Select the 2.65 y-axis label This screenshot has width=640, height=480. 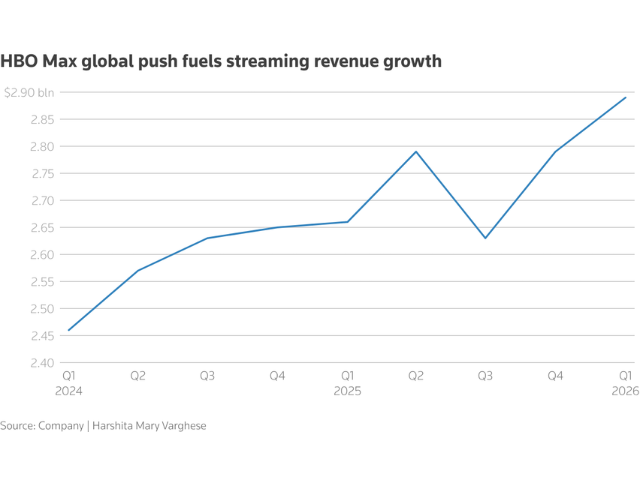(42, 228)
